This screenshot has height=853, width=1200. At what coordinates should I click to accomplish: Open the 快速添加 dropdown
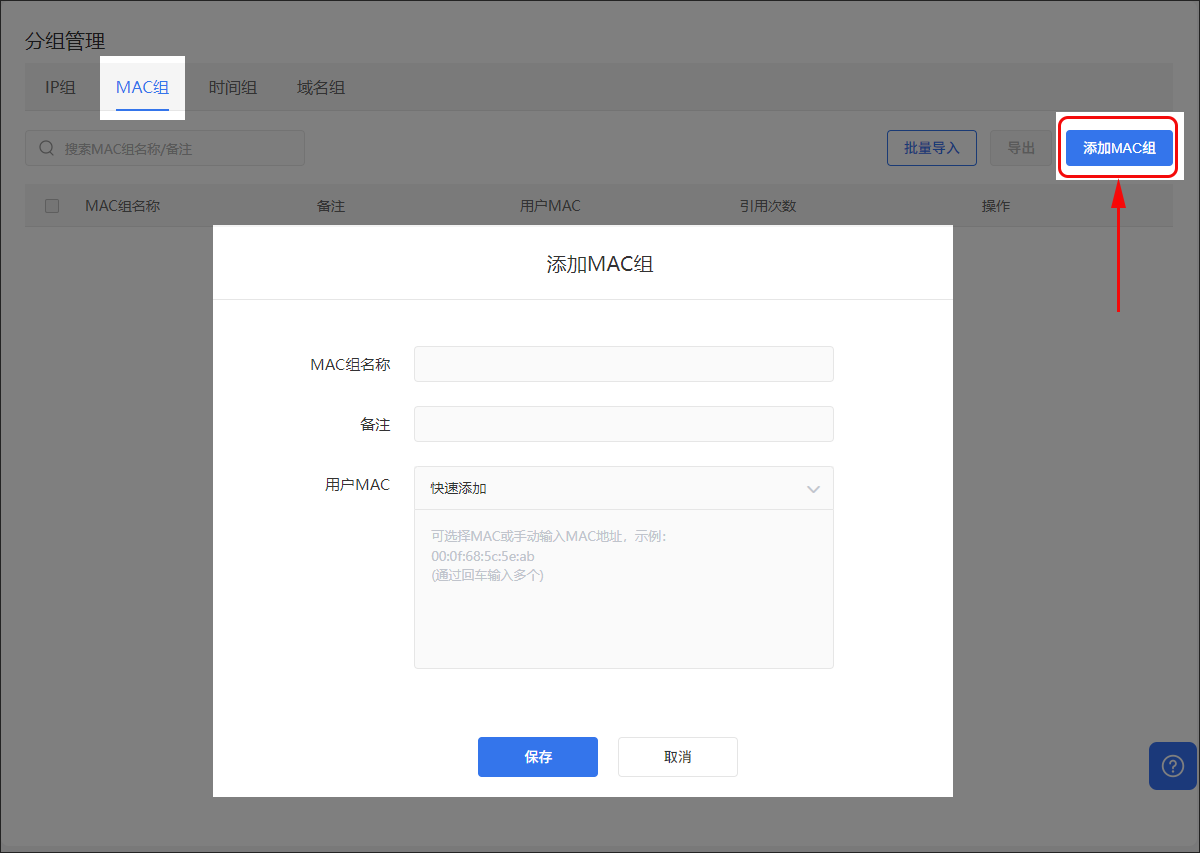[623, 489]
